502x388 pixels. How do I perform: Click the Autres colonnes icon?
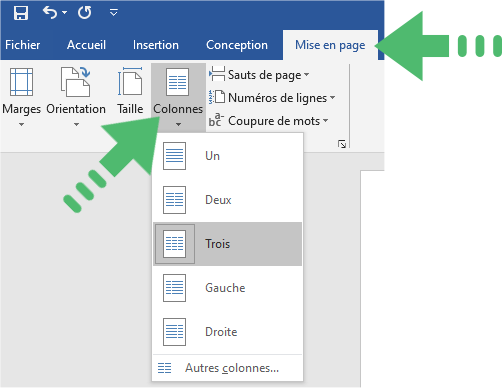164,368
